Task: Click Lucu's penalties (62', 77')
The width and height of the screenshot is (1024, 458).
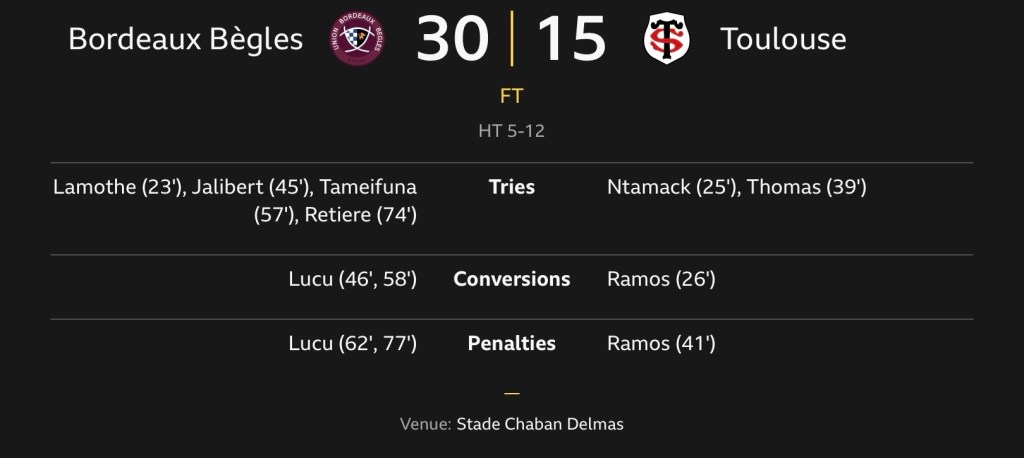Action: pos(352,344)
